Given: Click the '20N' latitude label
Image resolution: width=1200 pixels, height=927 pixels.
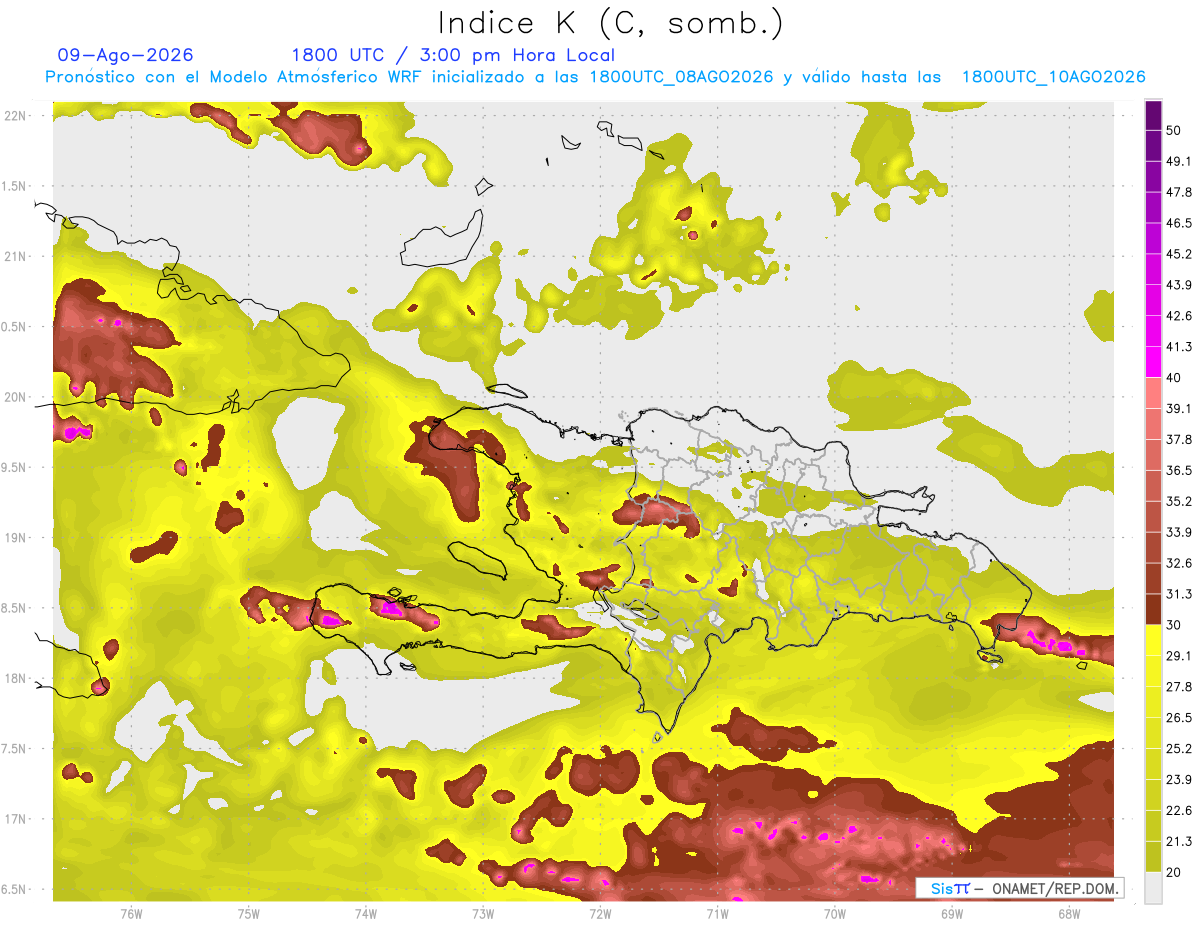Looking at the screenshot, I should [x=16, y=397].
